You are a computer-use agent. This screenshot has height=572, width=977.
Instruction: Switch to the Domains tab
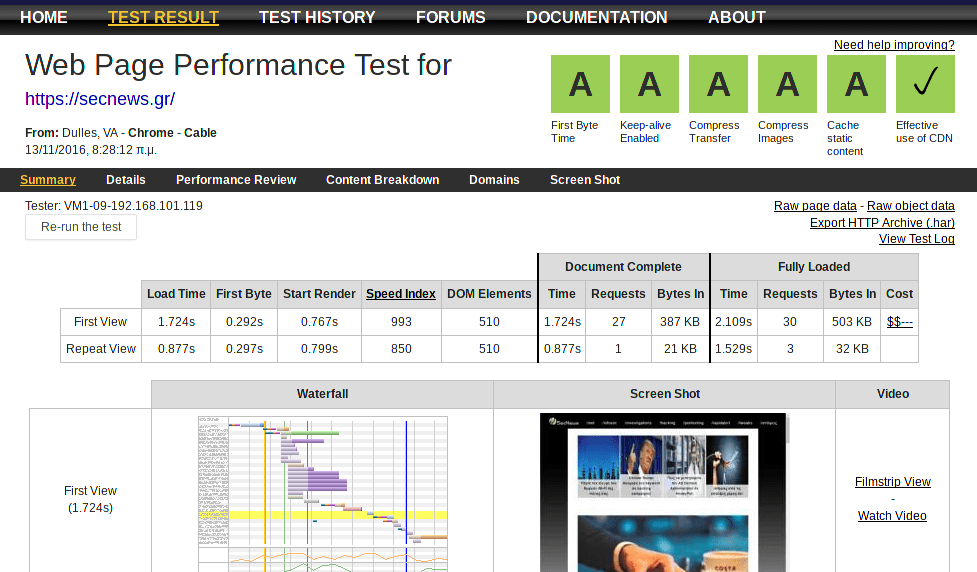494,179
